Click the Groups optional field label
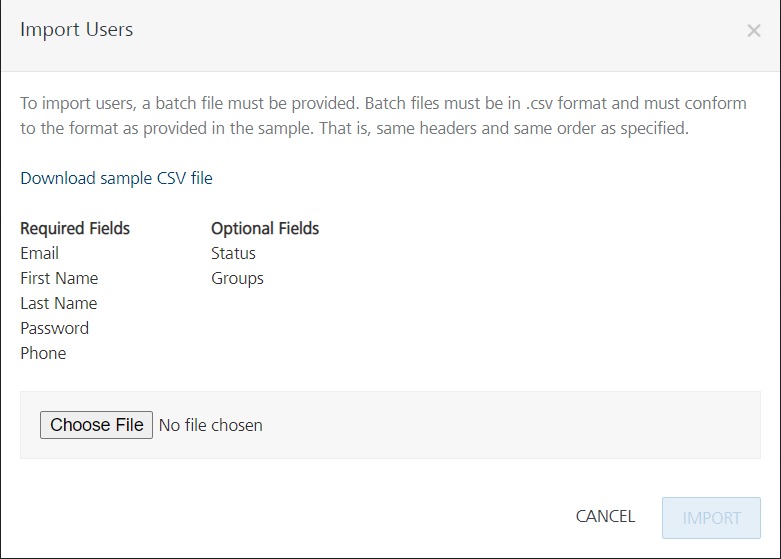 (x=237, y=279)
